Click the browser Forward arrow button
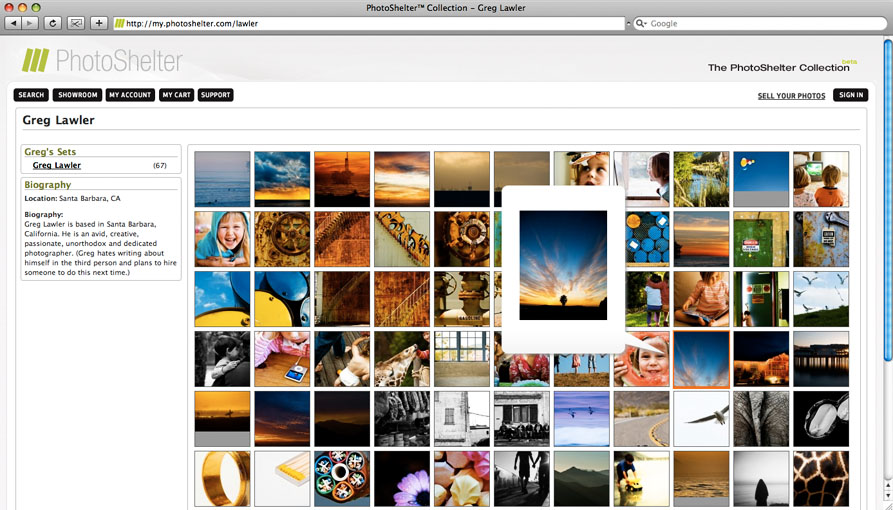The width and height of the screenshot is (893, 510). coord(30,23)
